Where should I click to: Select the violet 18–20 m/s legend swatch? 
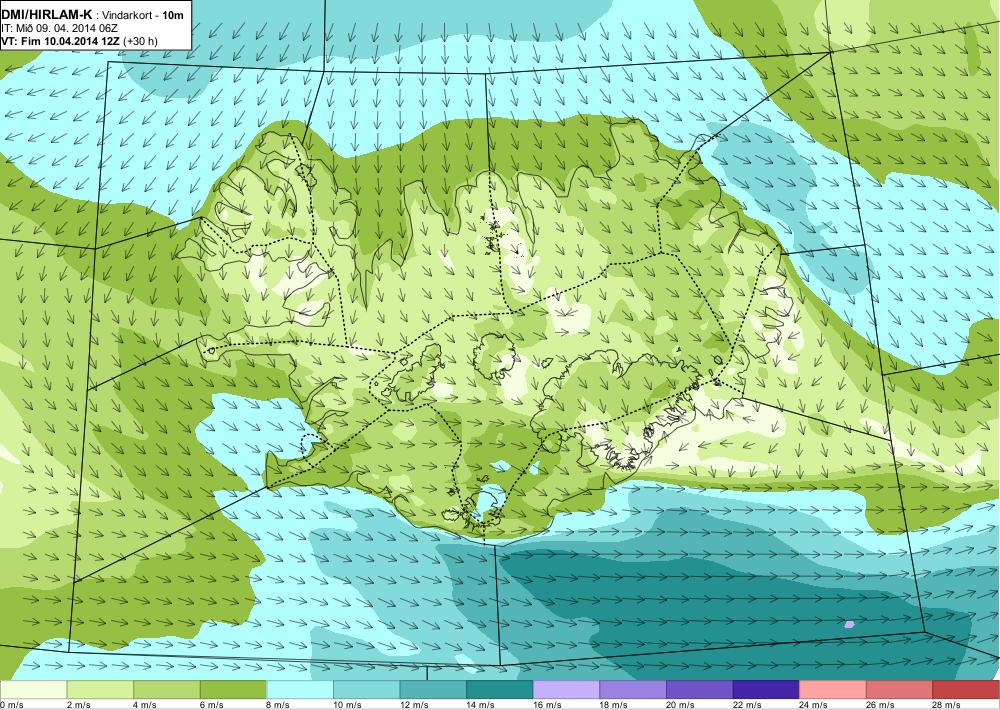pos(633,690)
